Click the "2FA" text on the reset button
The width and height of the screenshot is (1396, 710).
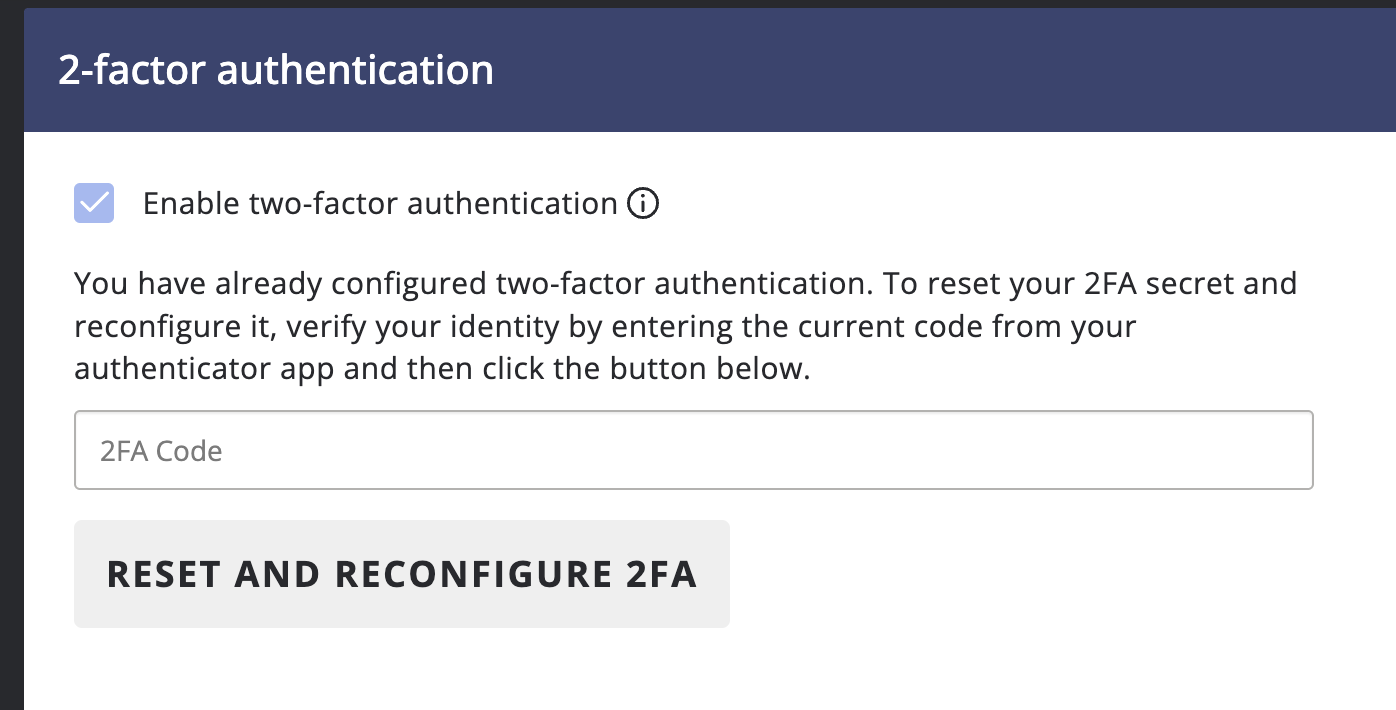pyautogui.click(x=661, y=574)
